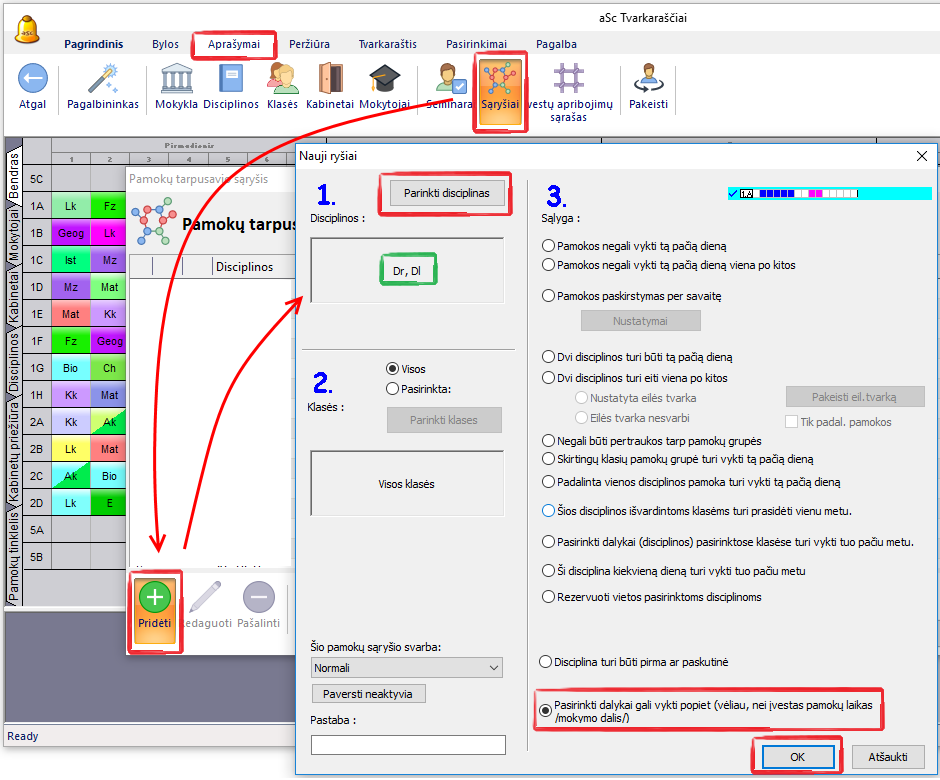Select 'Disciplina turi būti pirma ar paskutinė'
The height and width of the screenshot is (780, 940).
pyautogui.click(x=546, y=662)
